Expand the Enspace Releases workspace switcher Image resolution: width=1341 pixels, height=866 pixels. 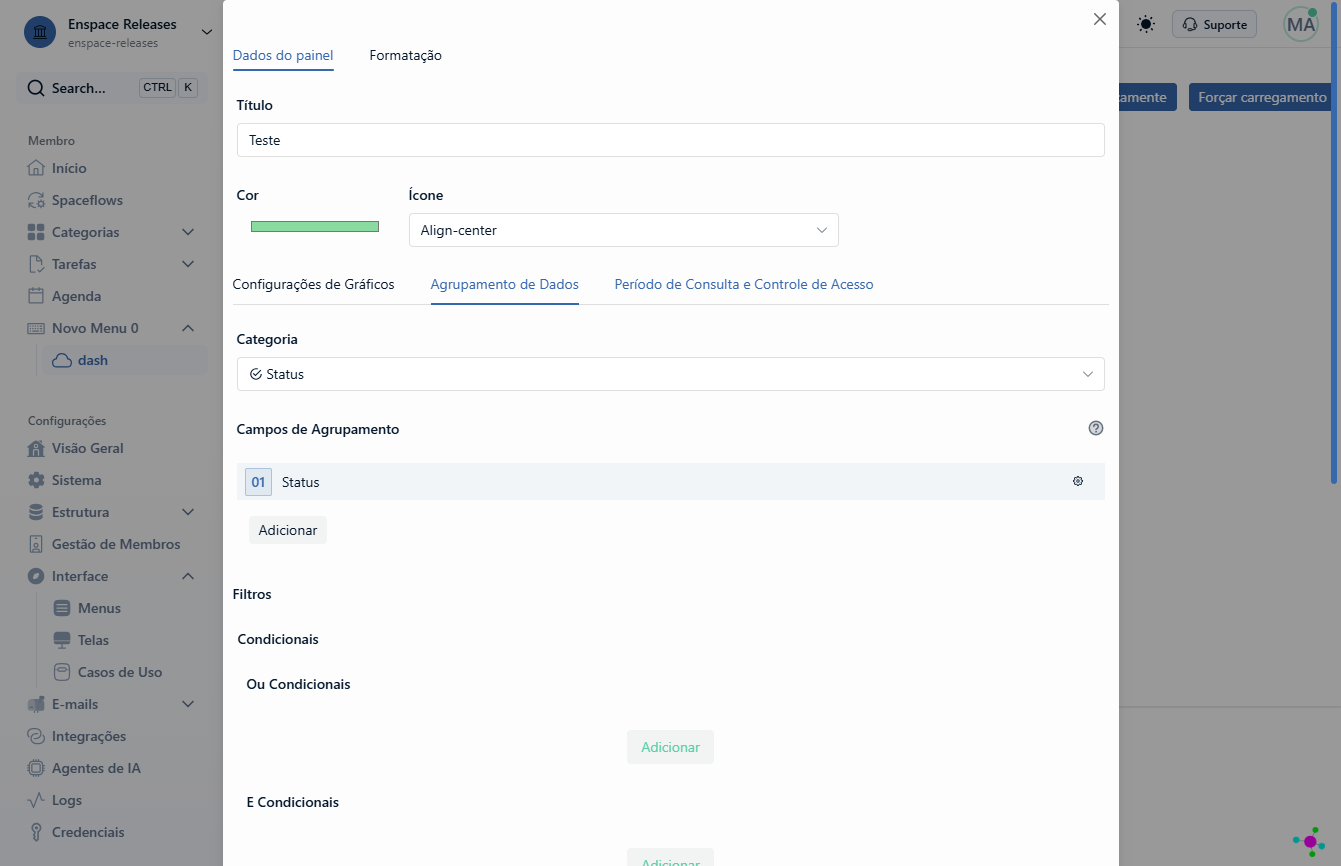(x=207, y=32)
